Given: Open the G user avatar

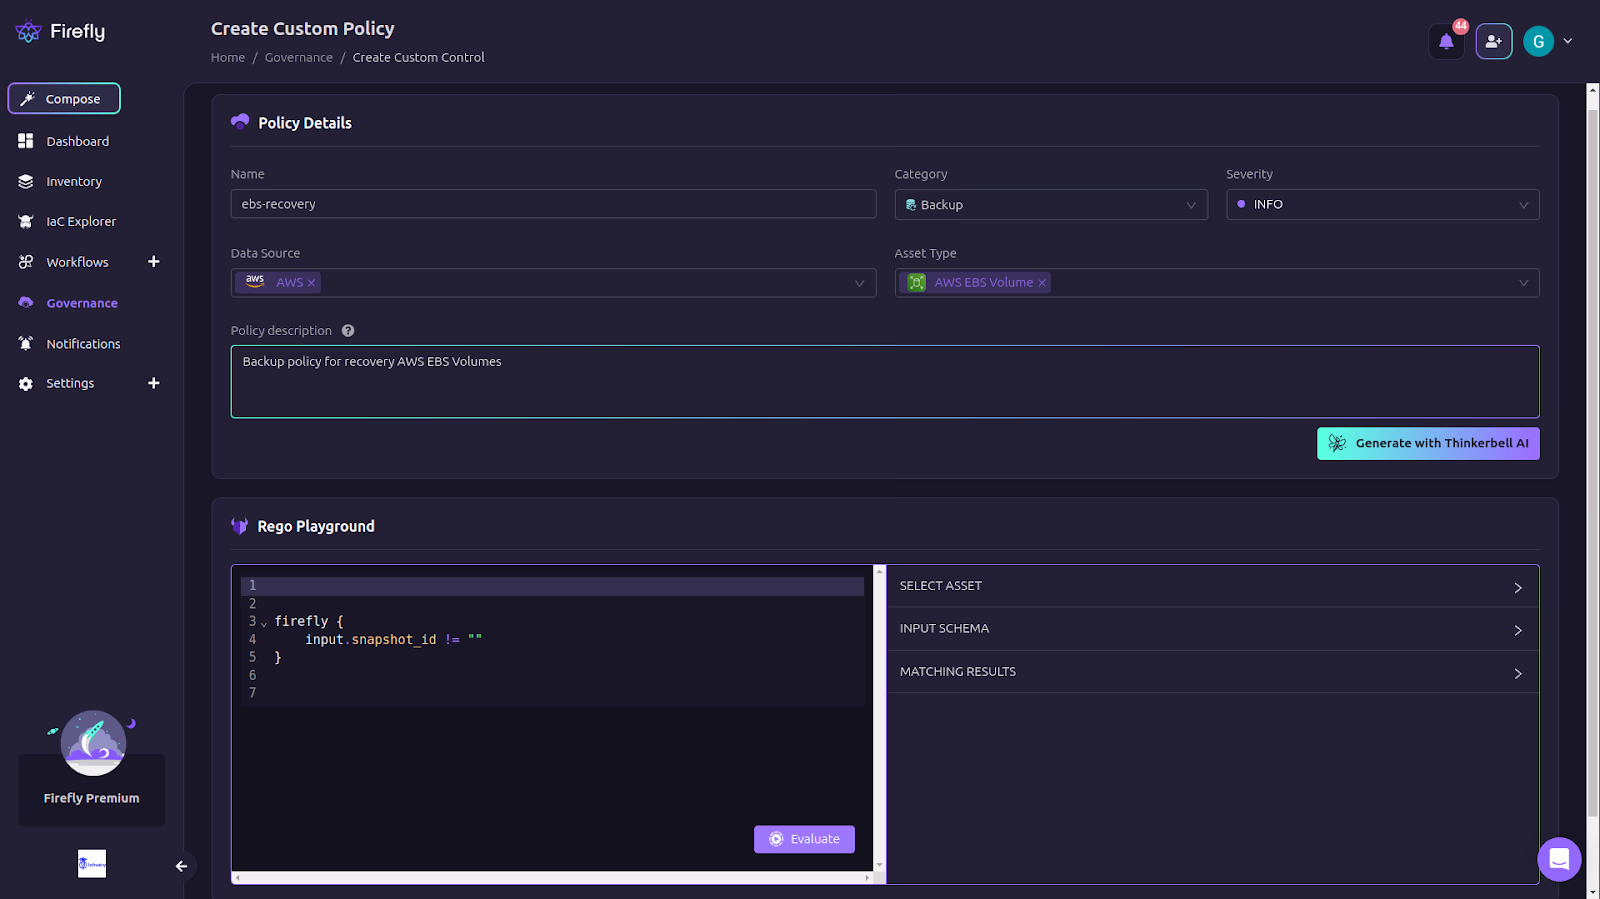Looking at the screenshot, I should (1538, 42).
